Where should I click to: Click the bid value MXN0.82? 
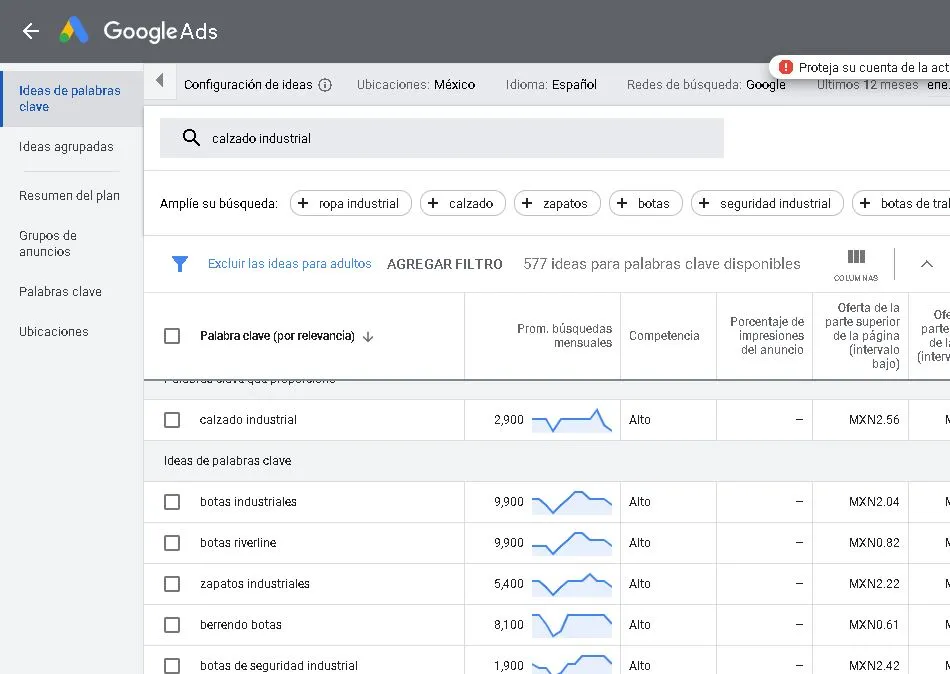874,542
